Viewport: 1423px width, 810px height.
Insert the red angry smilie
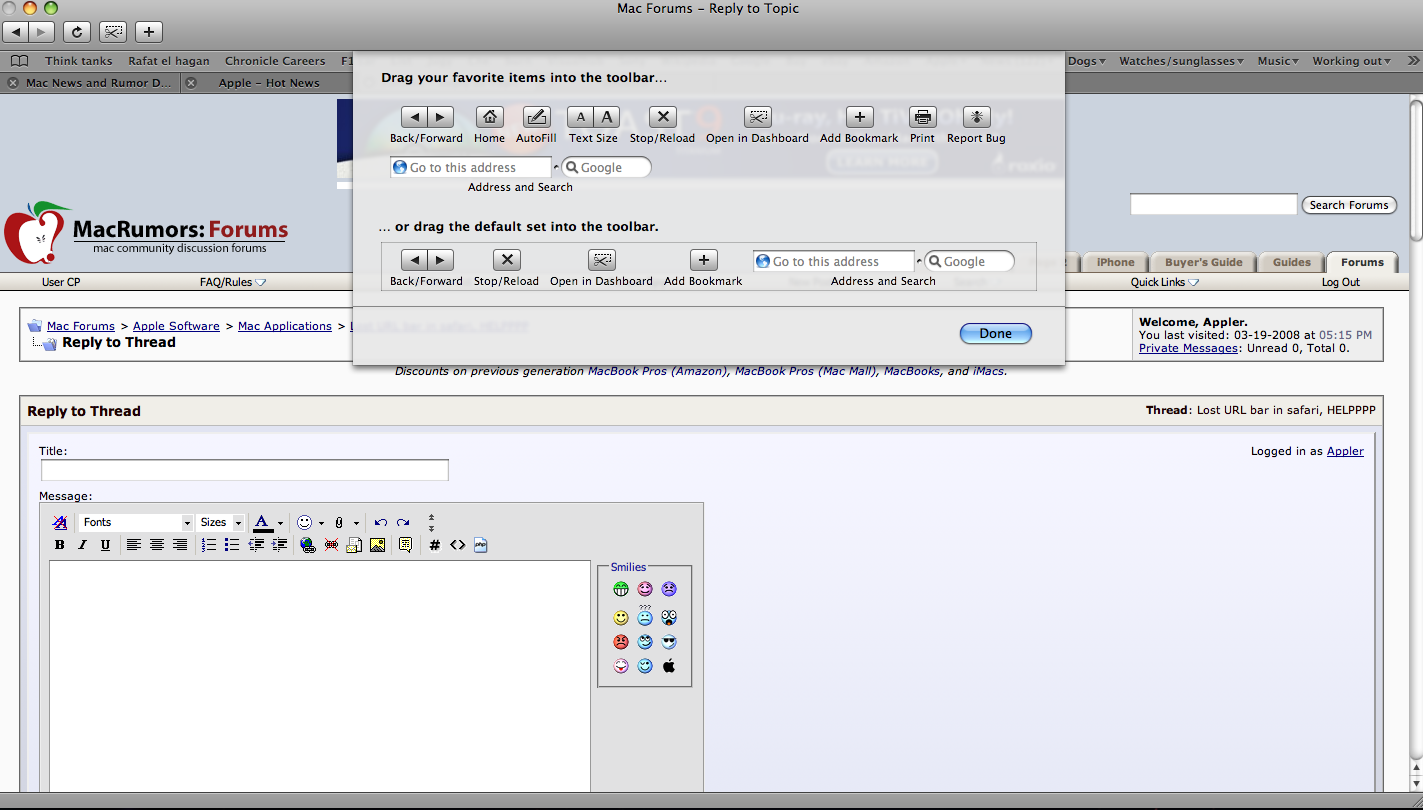(x=621, y=642)
